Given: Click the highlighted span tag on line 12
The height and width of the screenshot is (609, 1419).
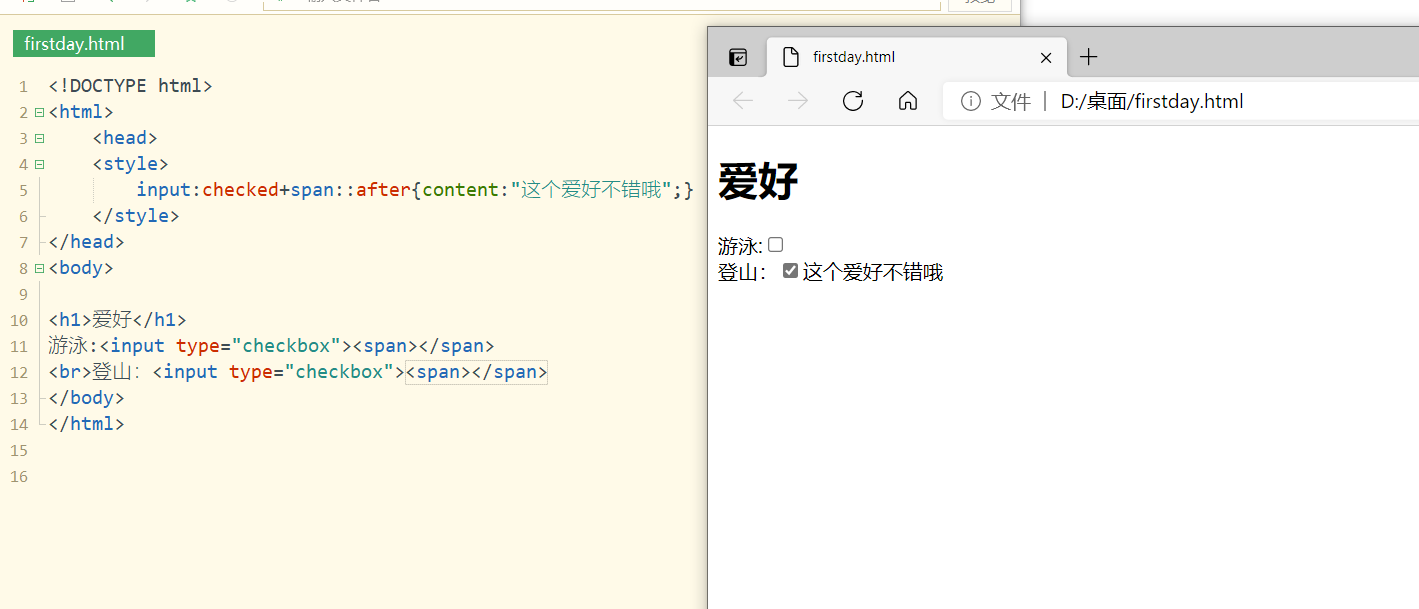Looking at the screenshot, I should [x=476, y=372].
